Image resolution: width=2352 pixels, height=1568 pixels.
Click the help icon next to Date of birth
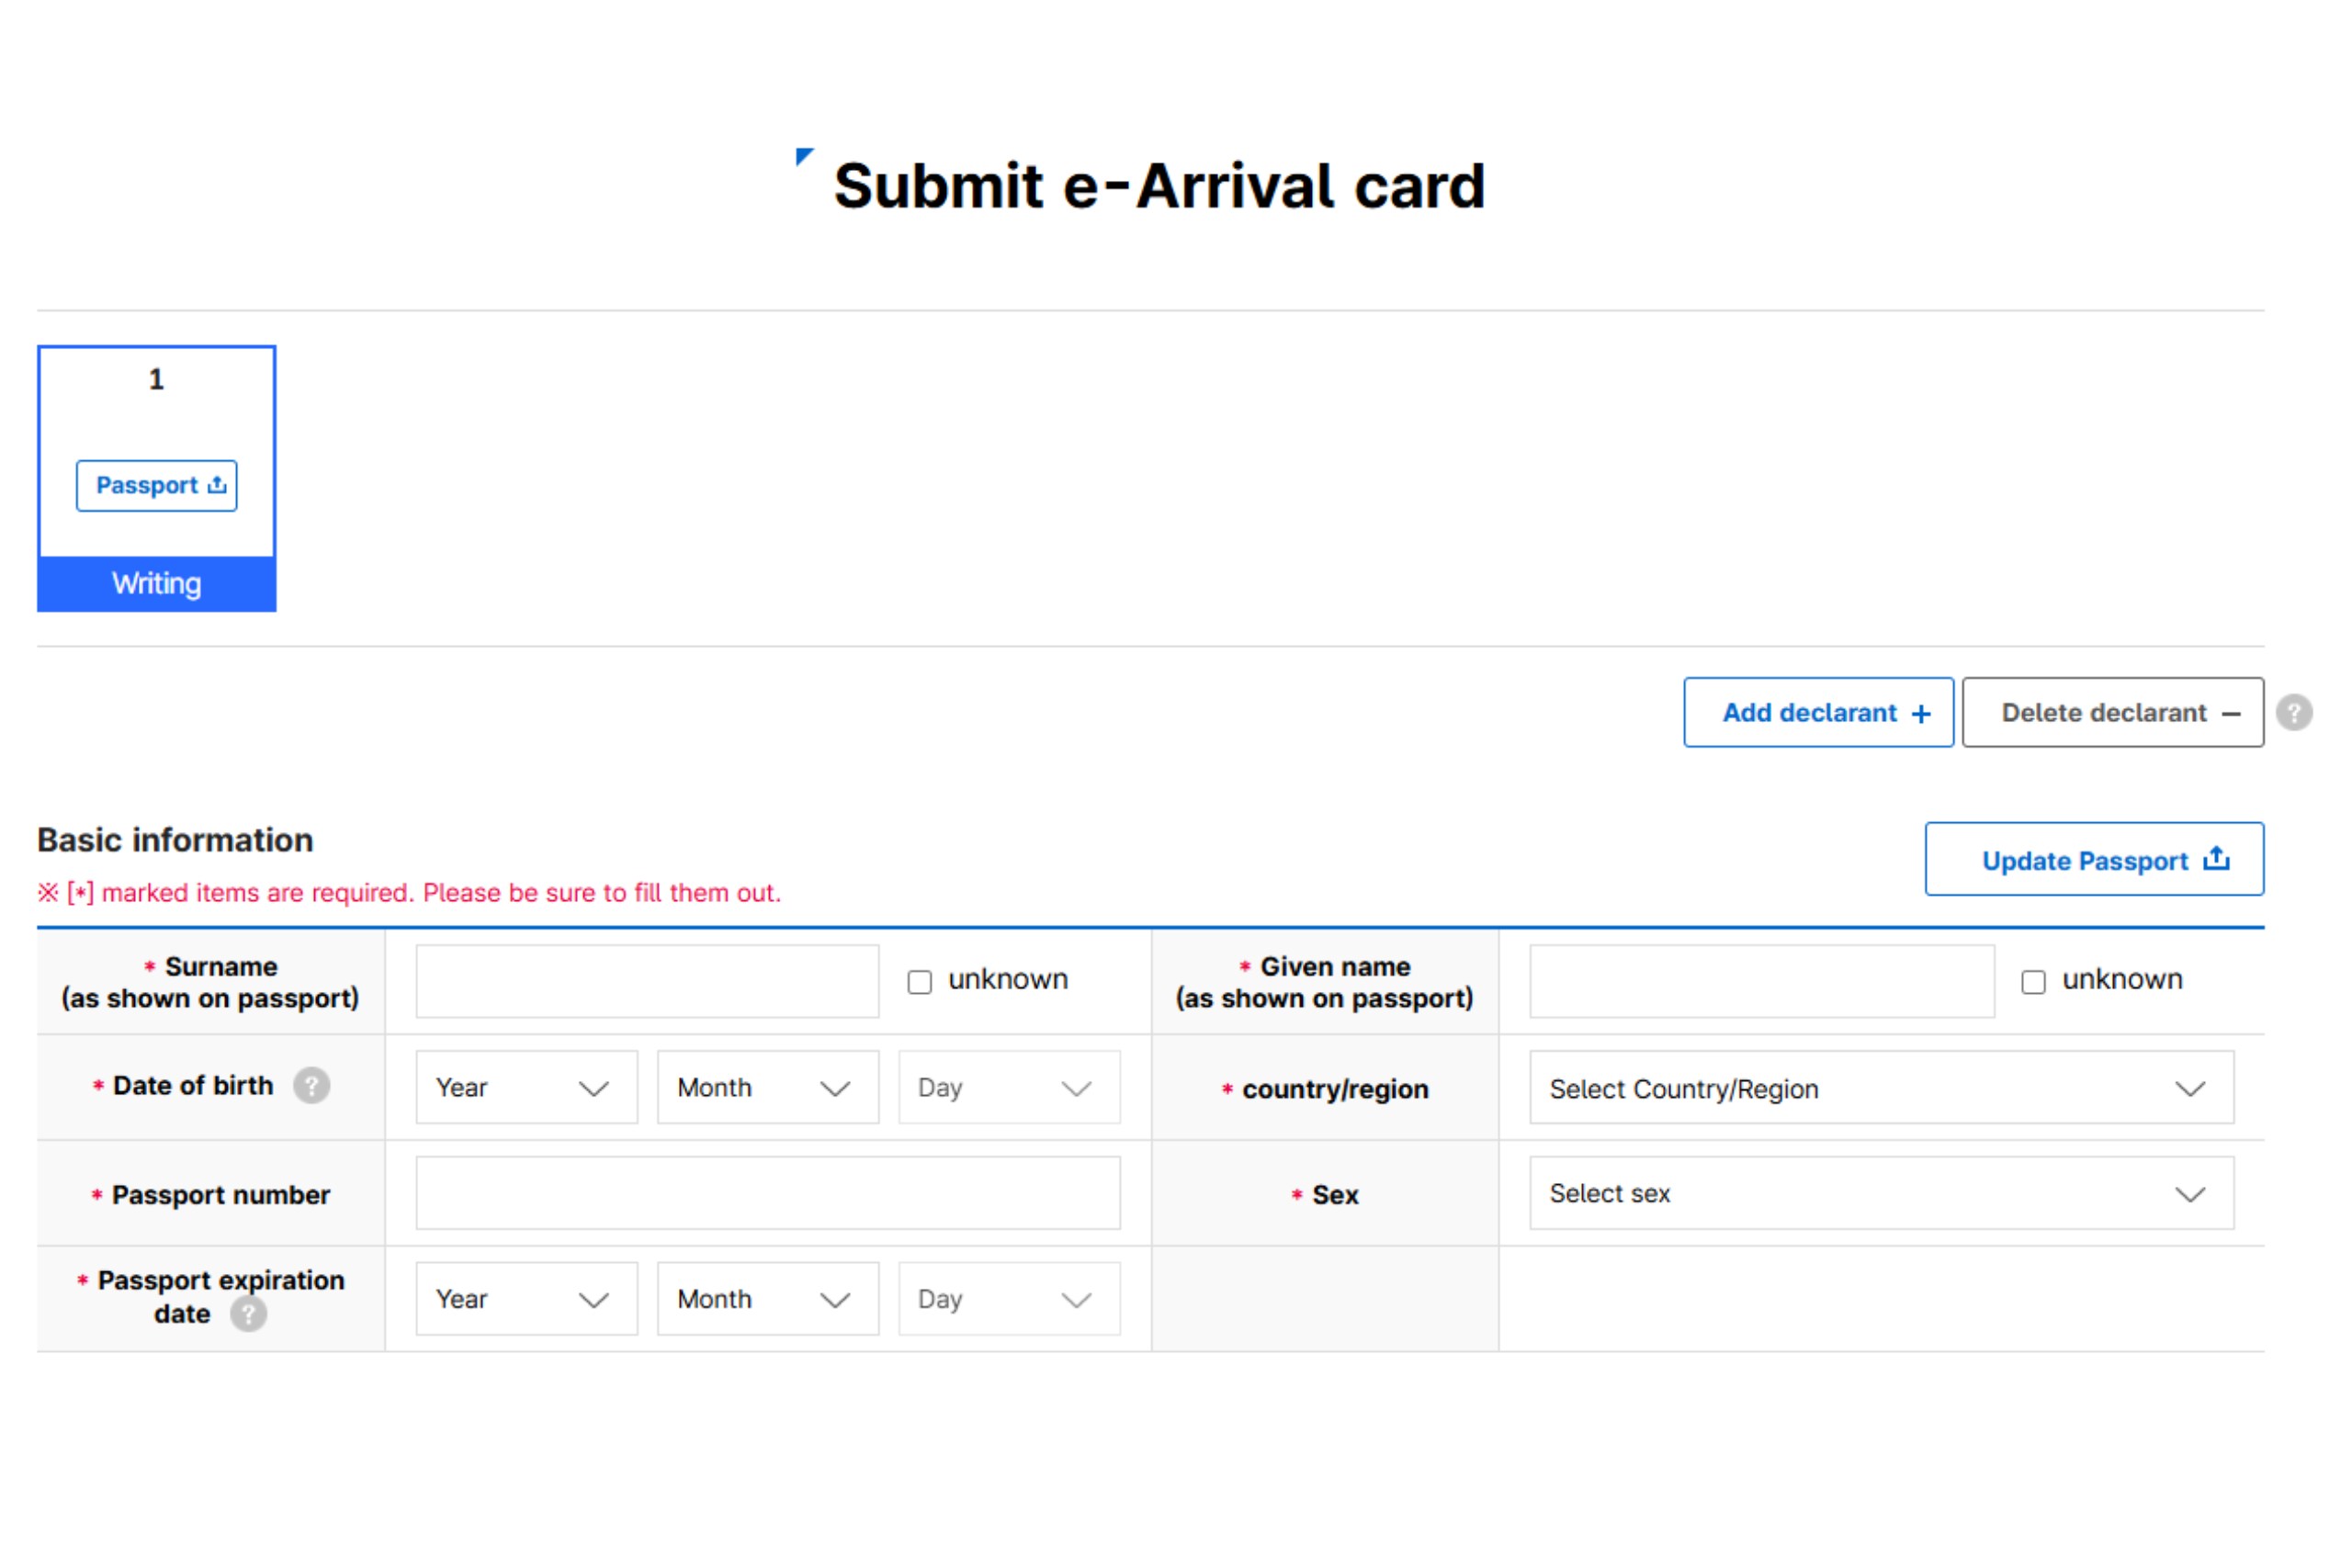(x=311, y=1086)
